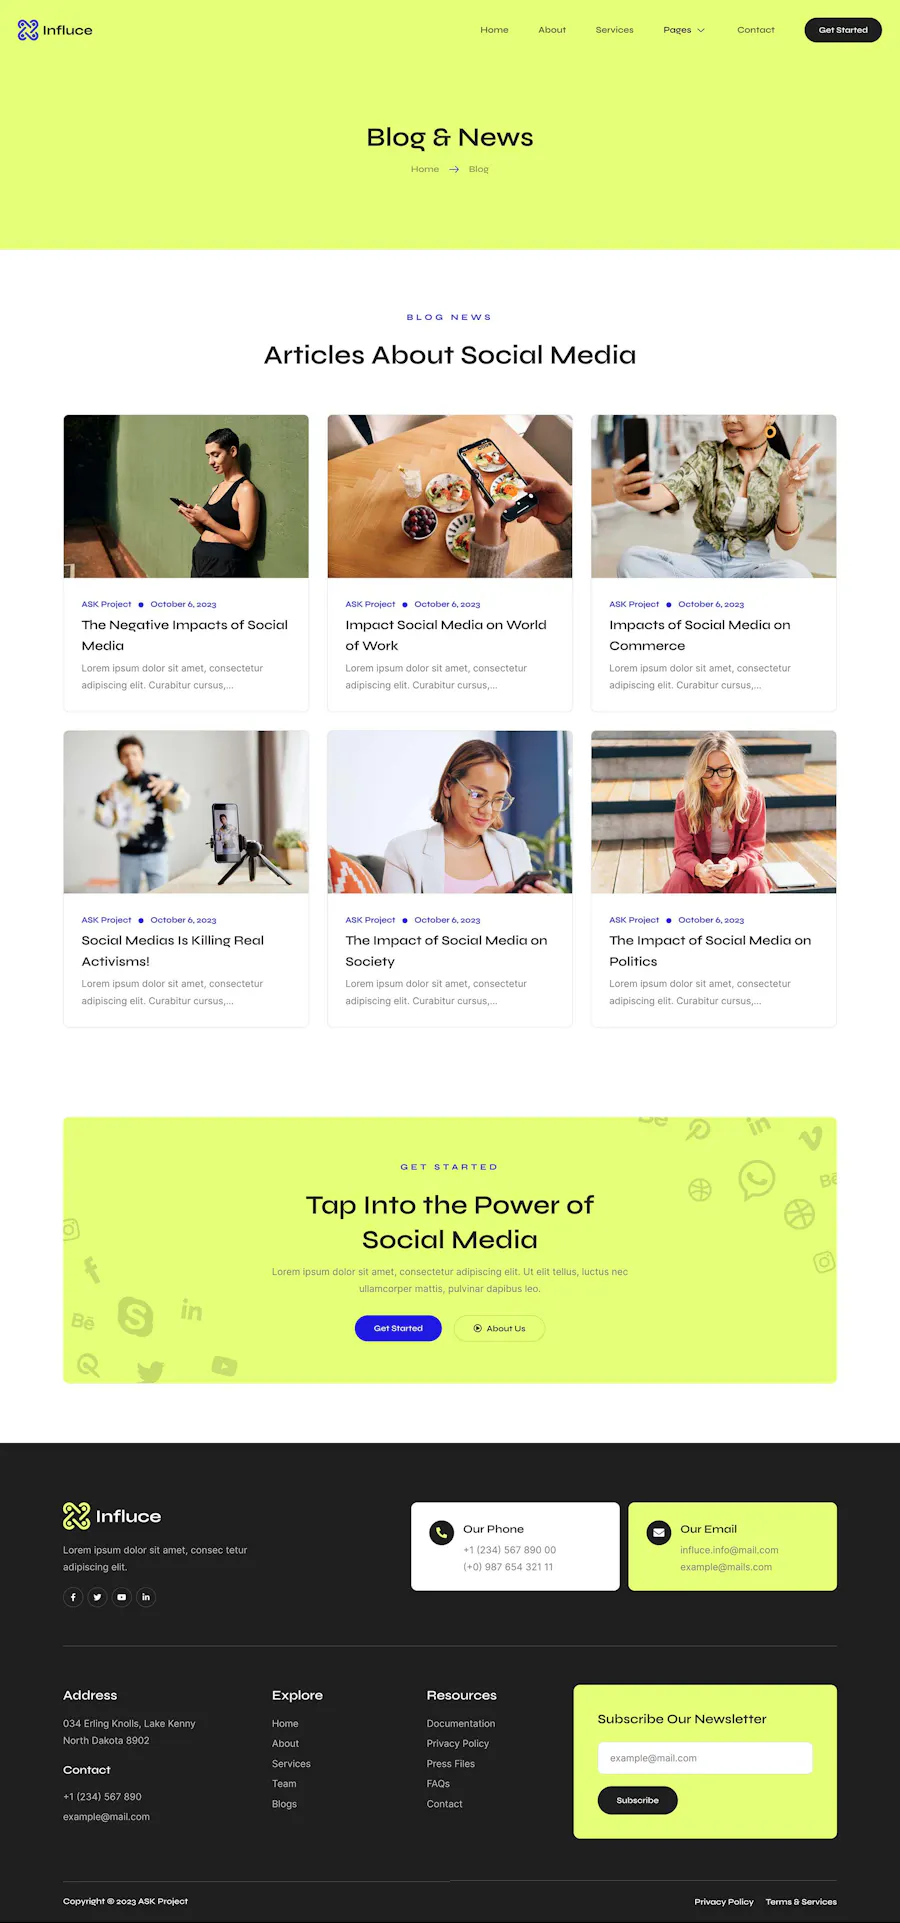Open the Privacy Policy link in bottom bar
The width and height of the screenshot is (900, 1923).
pyautogui.click(x=724, y=1902)
